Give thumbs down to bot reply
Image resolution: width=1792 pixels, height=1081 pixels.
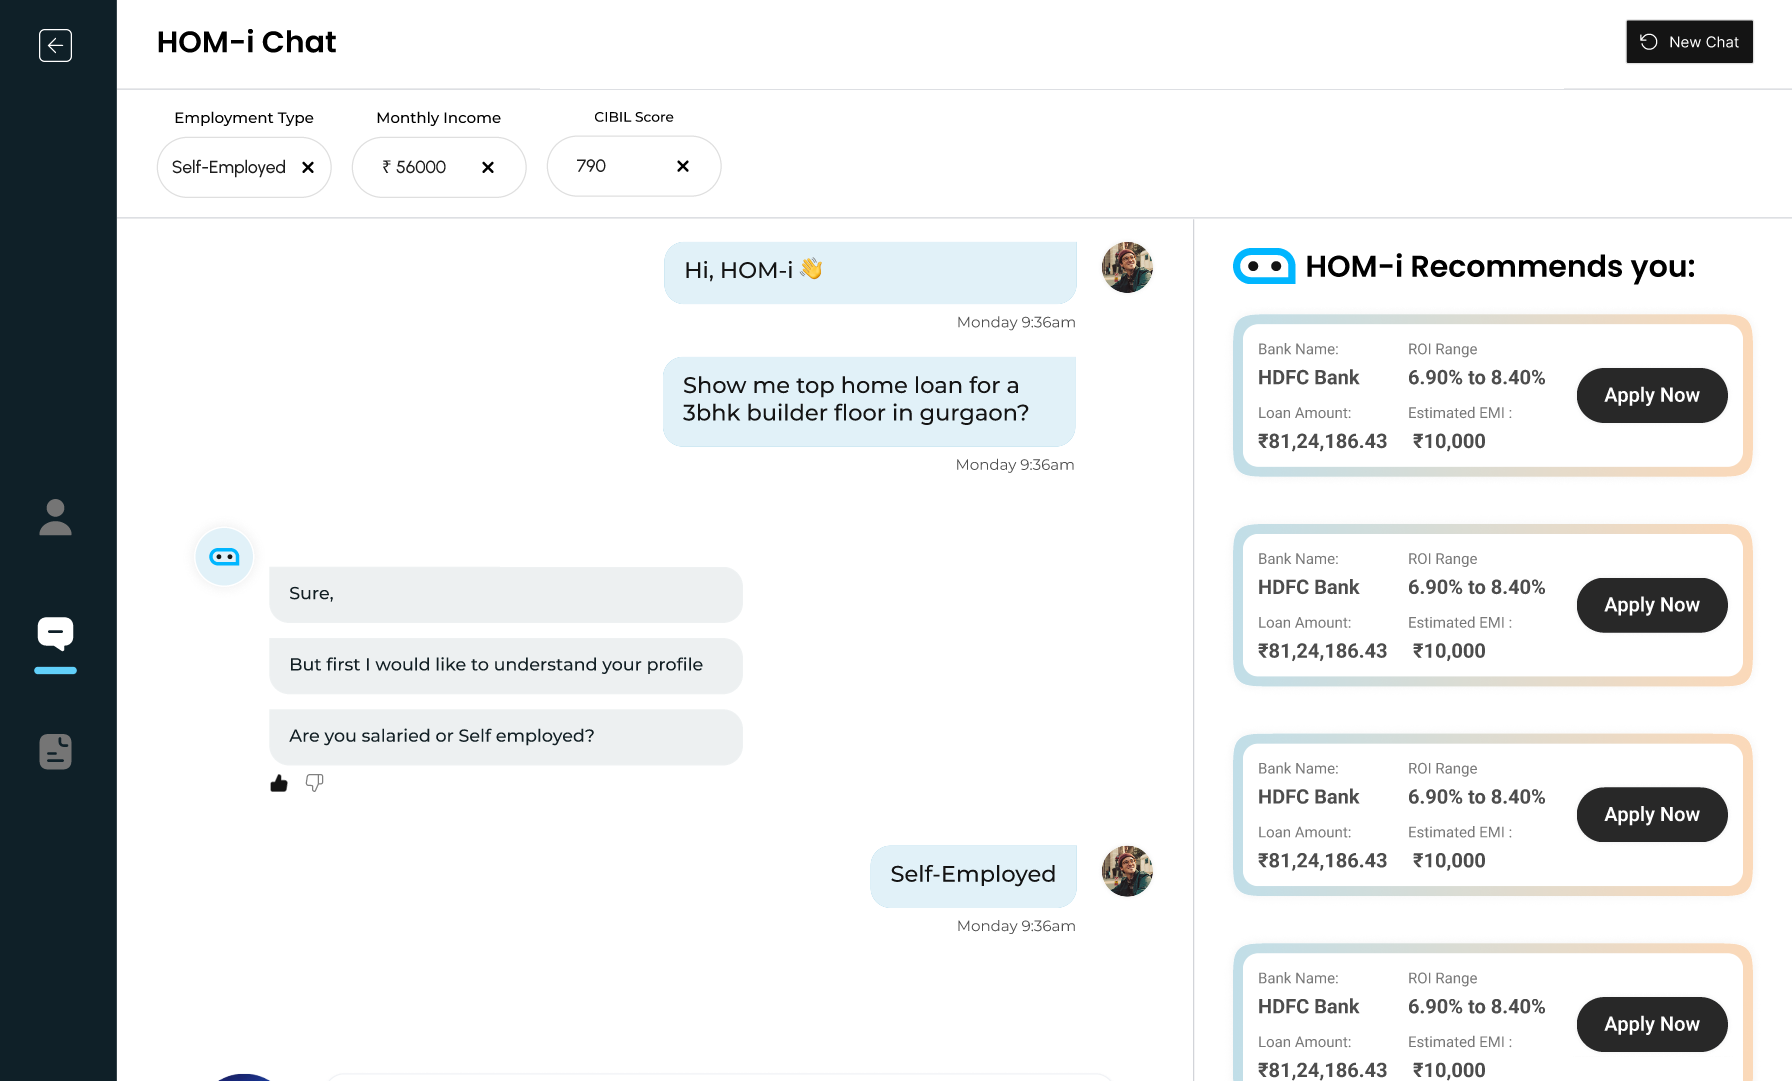coord(315,783)
